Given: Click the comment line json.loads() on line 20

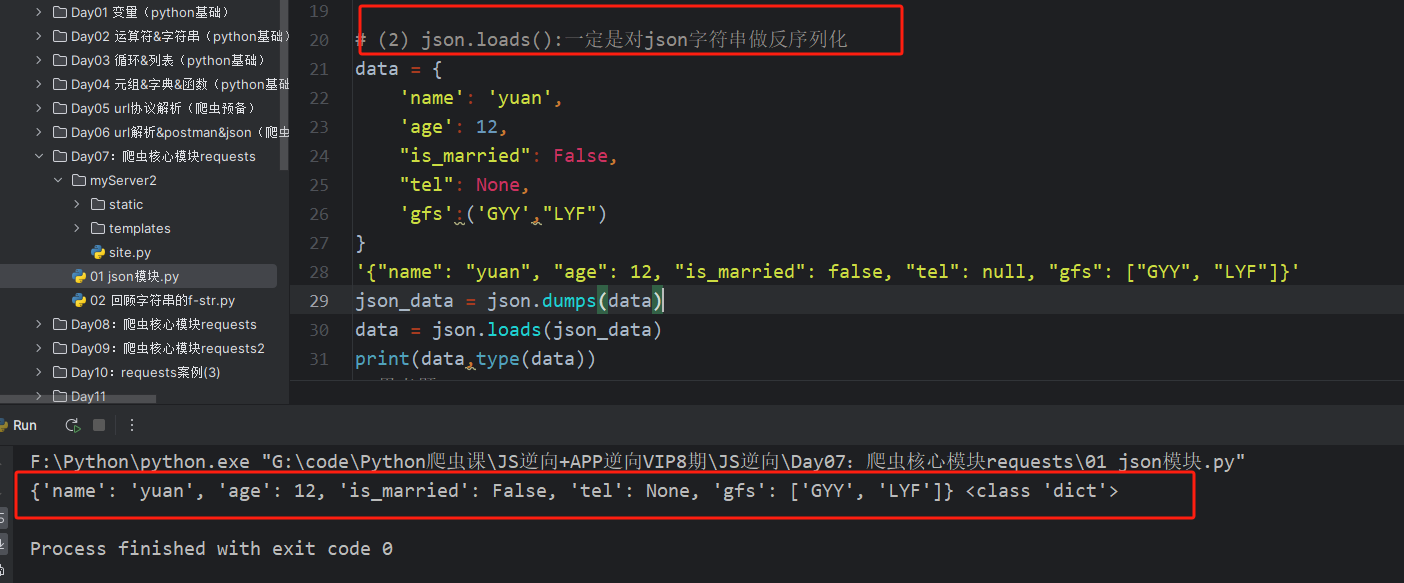Looking at the screenshot, I should (x=601, y=40).
